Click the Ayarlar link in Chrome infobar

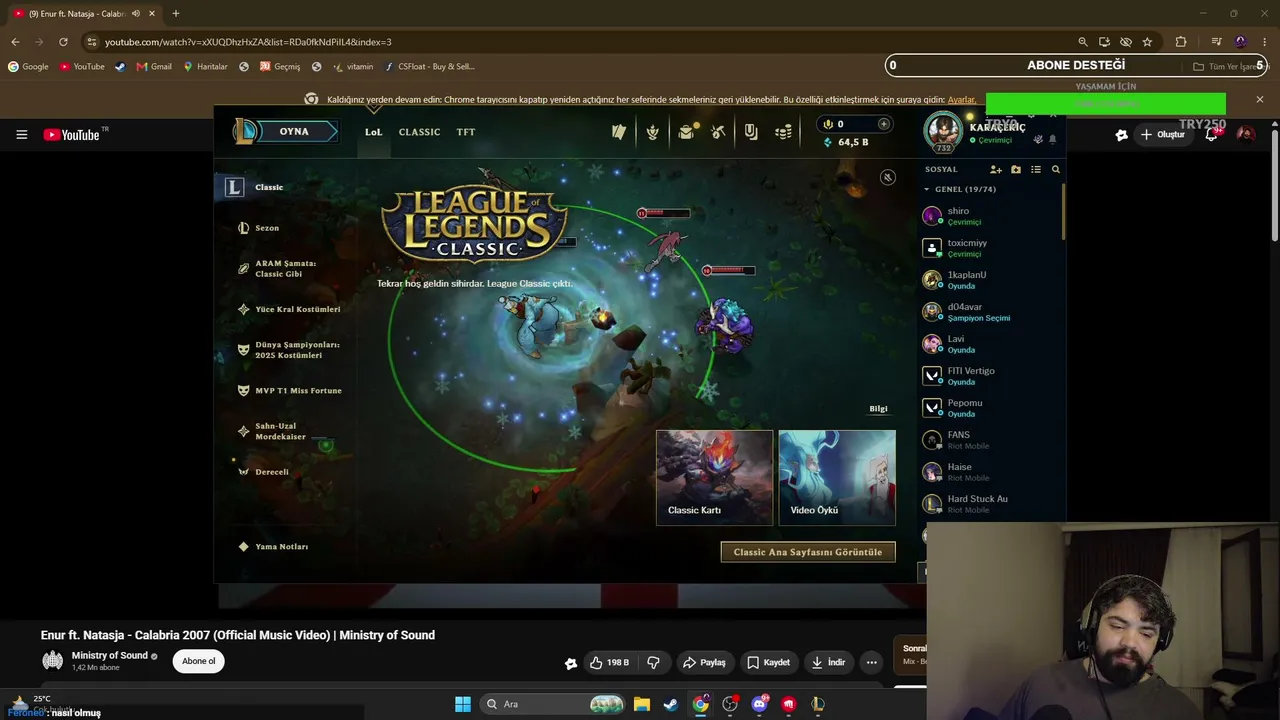coord(962,100)
